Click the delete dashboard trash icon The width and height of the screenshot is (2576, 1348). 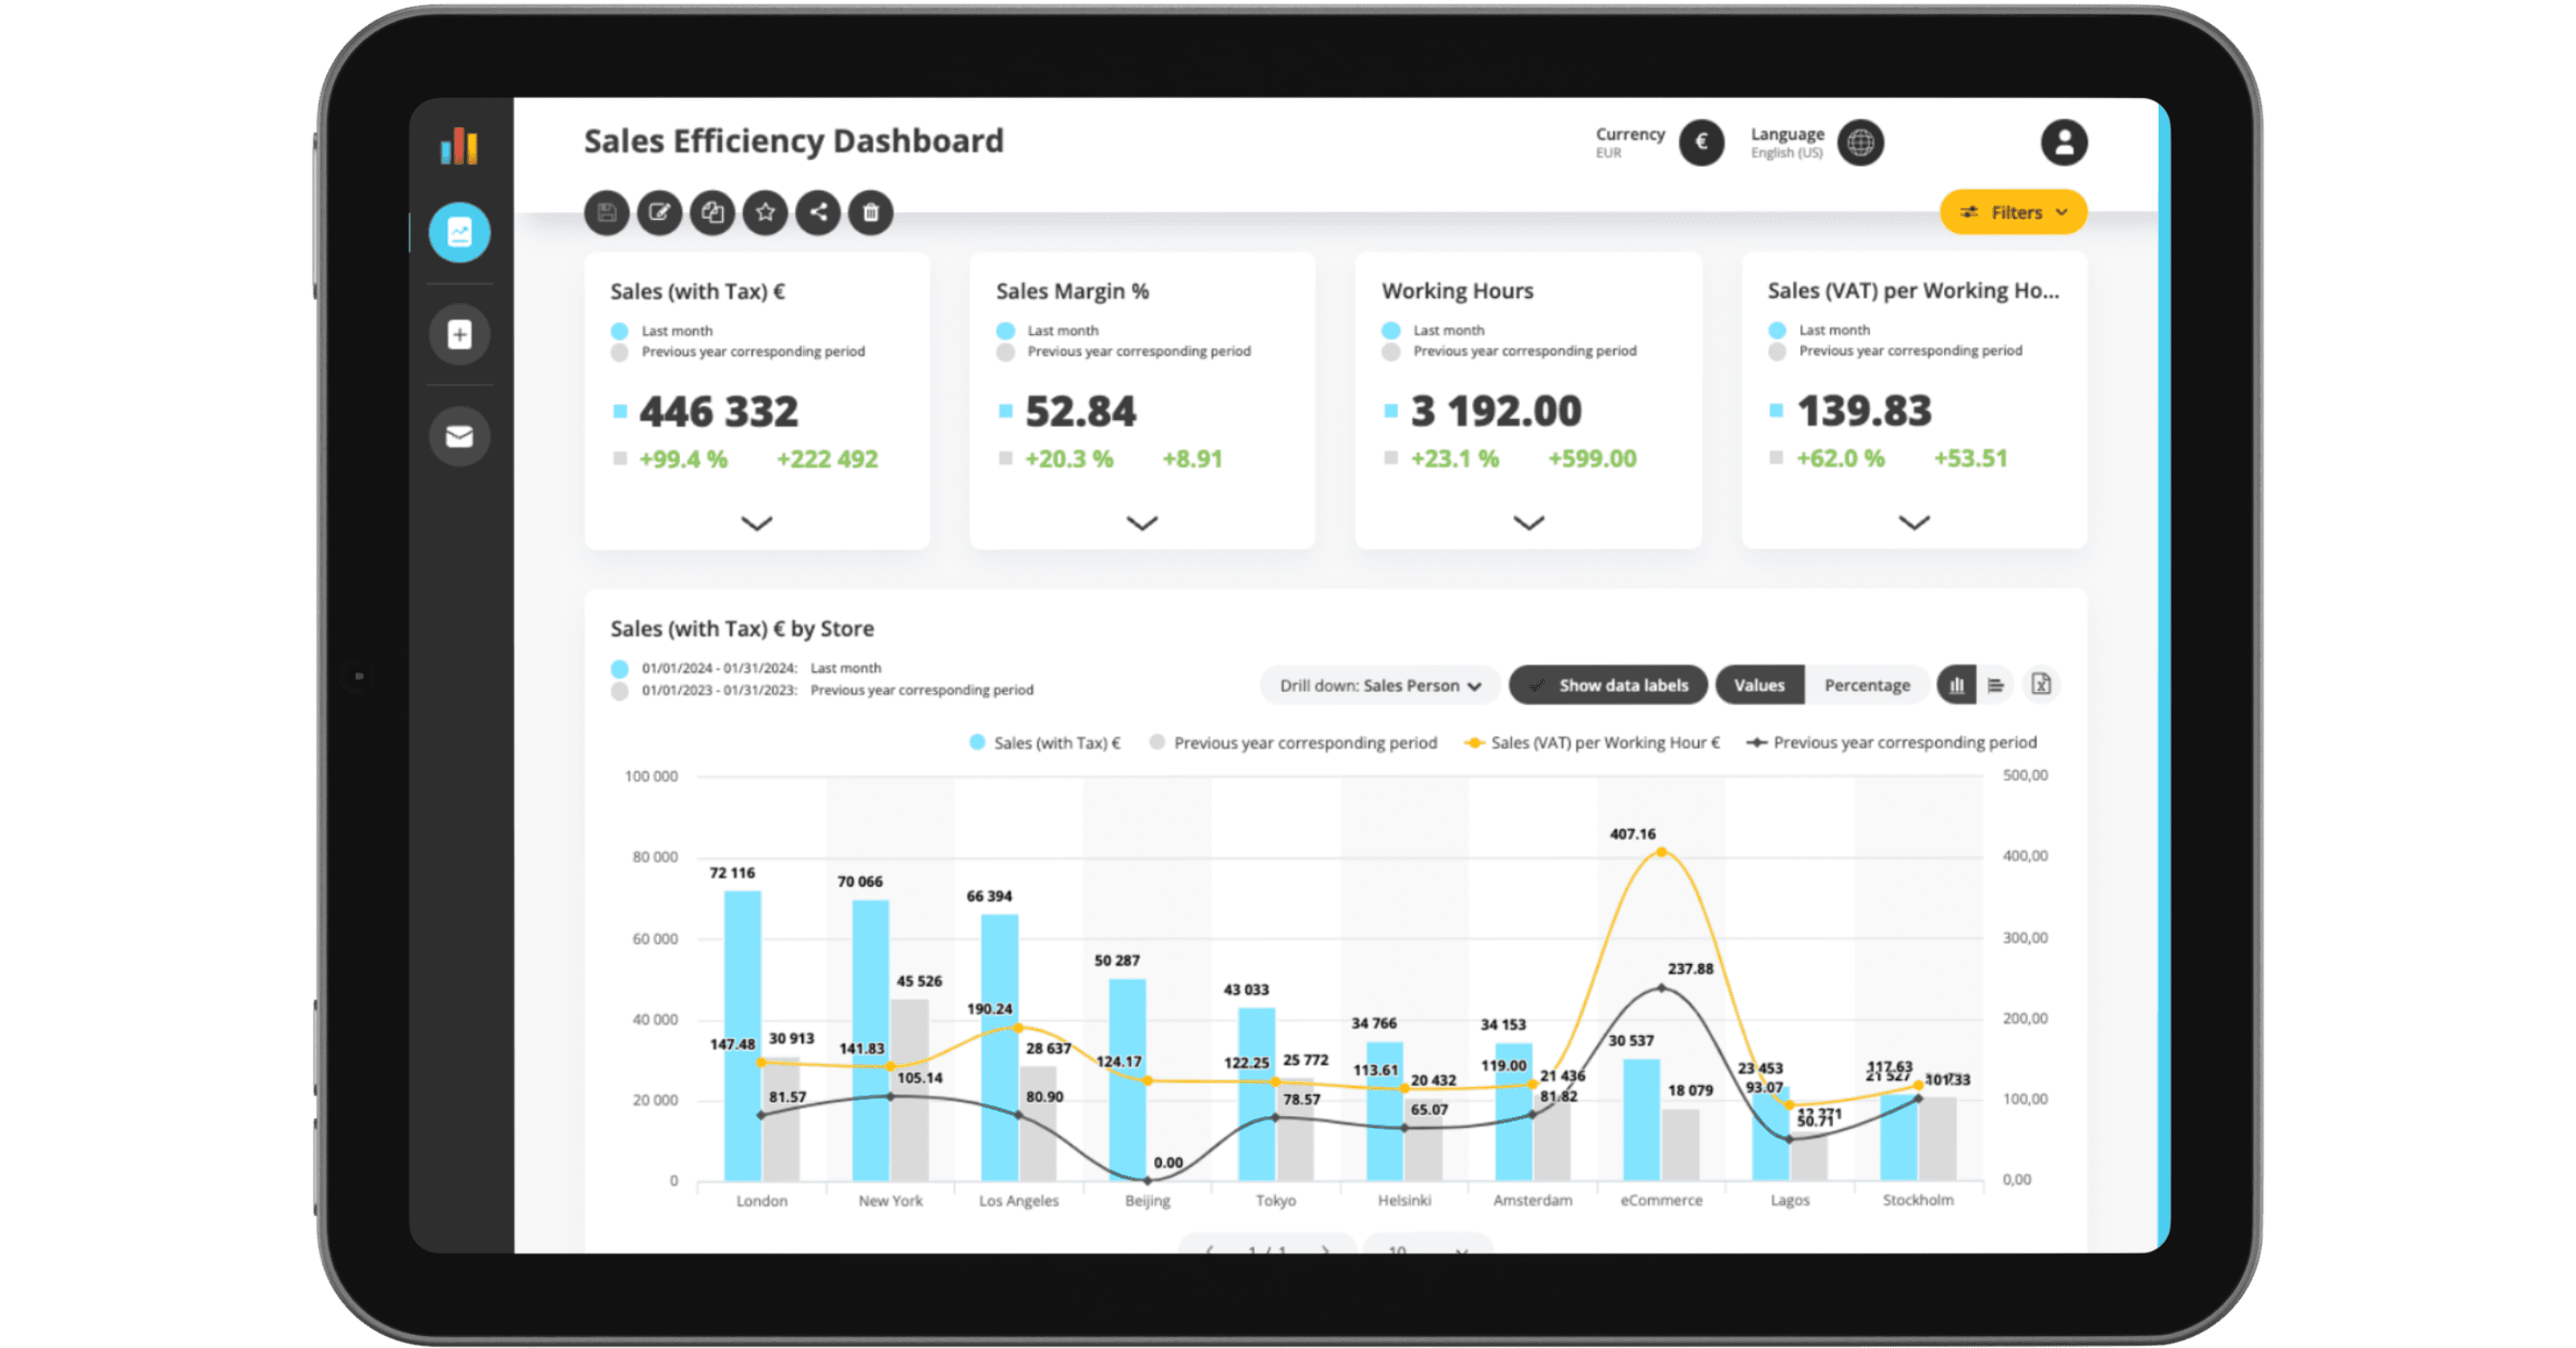pos(871,212)
